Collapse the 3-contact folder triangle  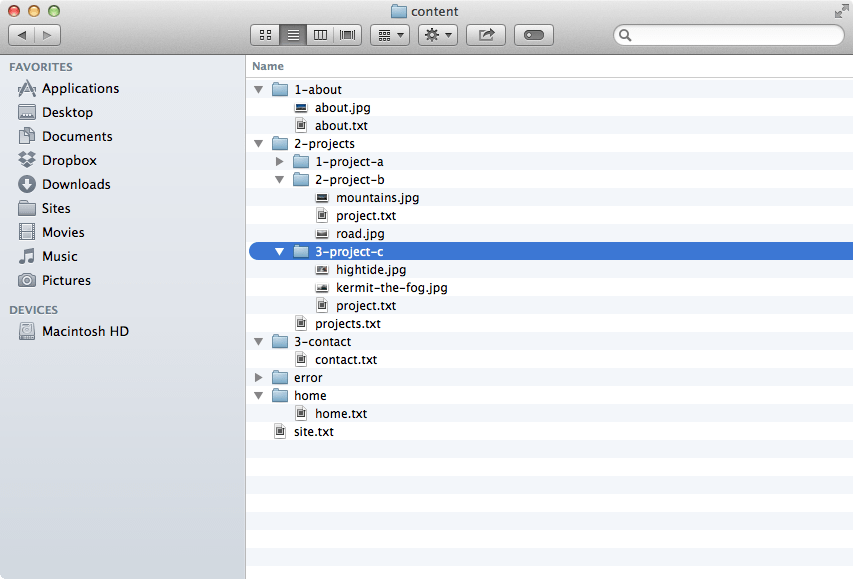[258, 342]
